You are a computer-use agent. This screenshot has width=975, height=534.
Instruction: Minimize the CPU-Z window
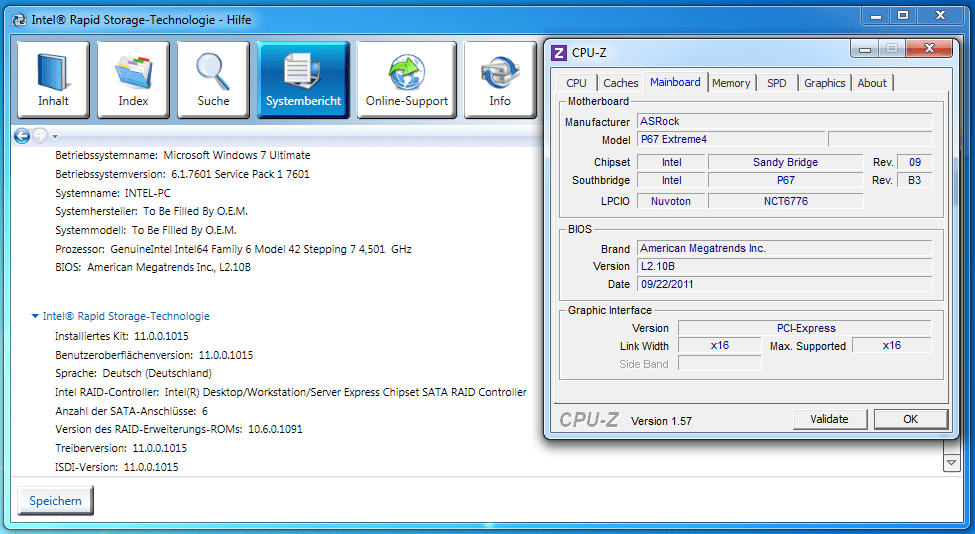point(864,48)
